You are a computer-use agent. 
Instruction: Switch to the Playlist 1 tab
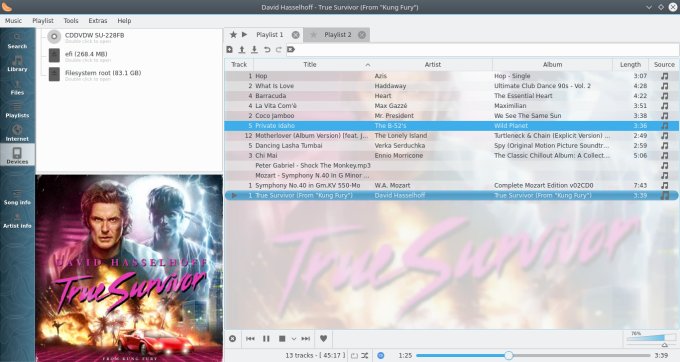(269, 35)
